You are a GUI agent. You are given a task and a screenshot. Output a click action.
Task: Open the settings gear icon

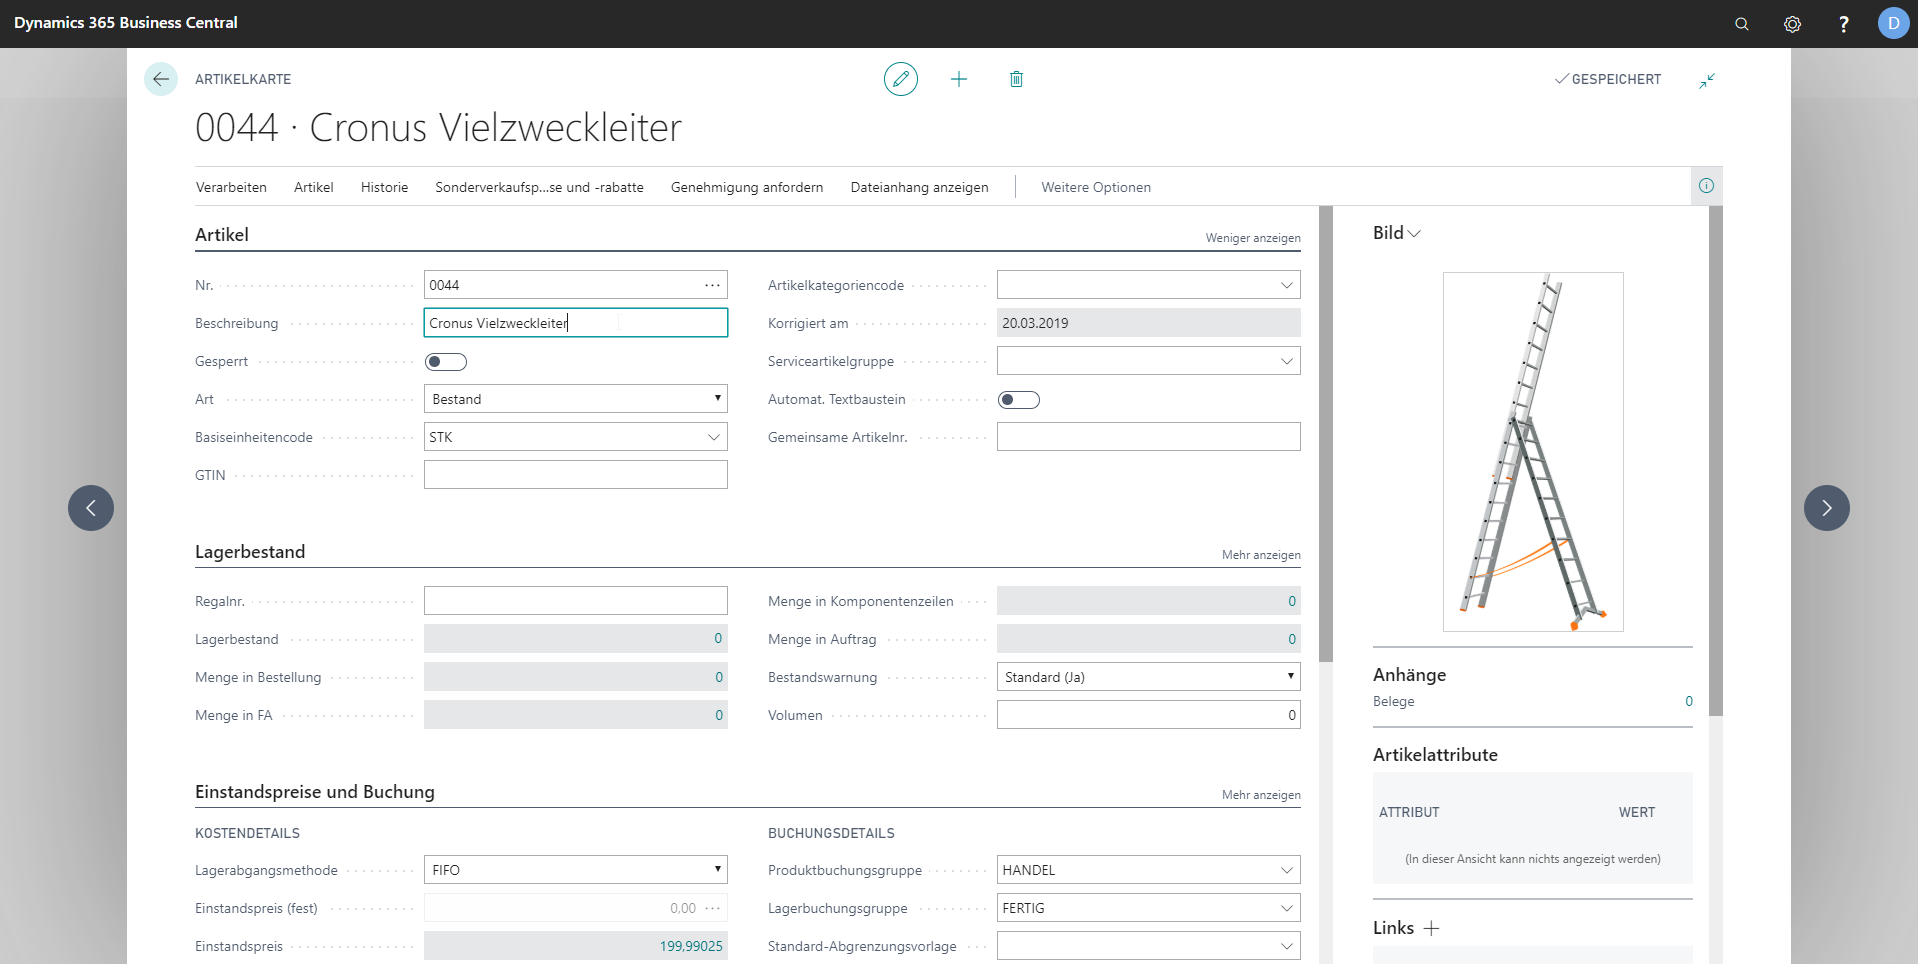coord(1793,24)
